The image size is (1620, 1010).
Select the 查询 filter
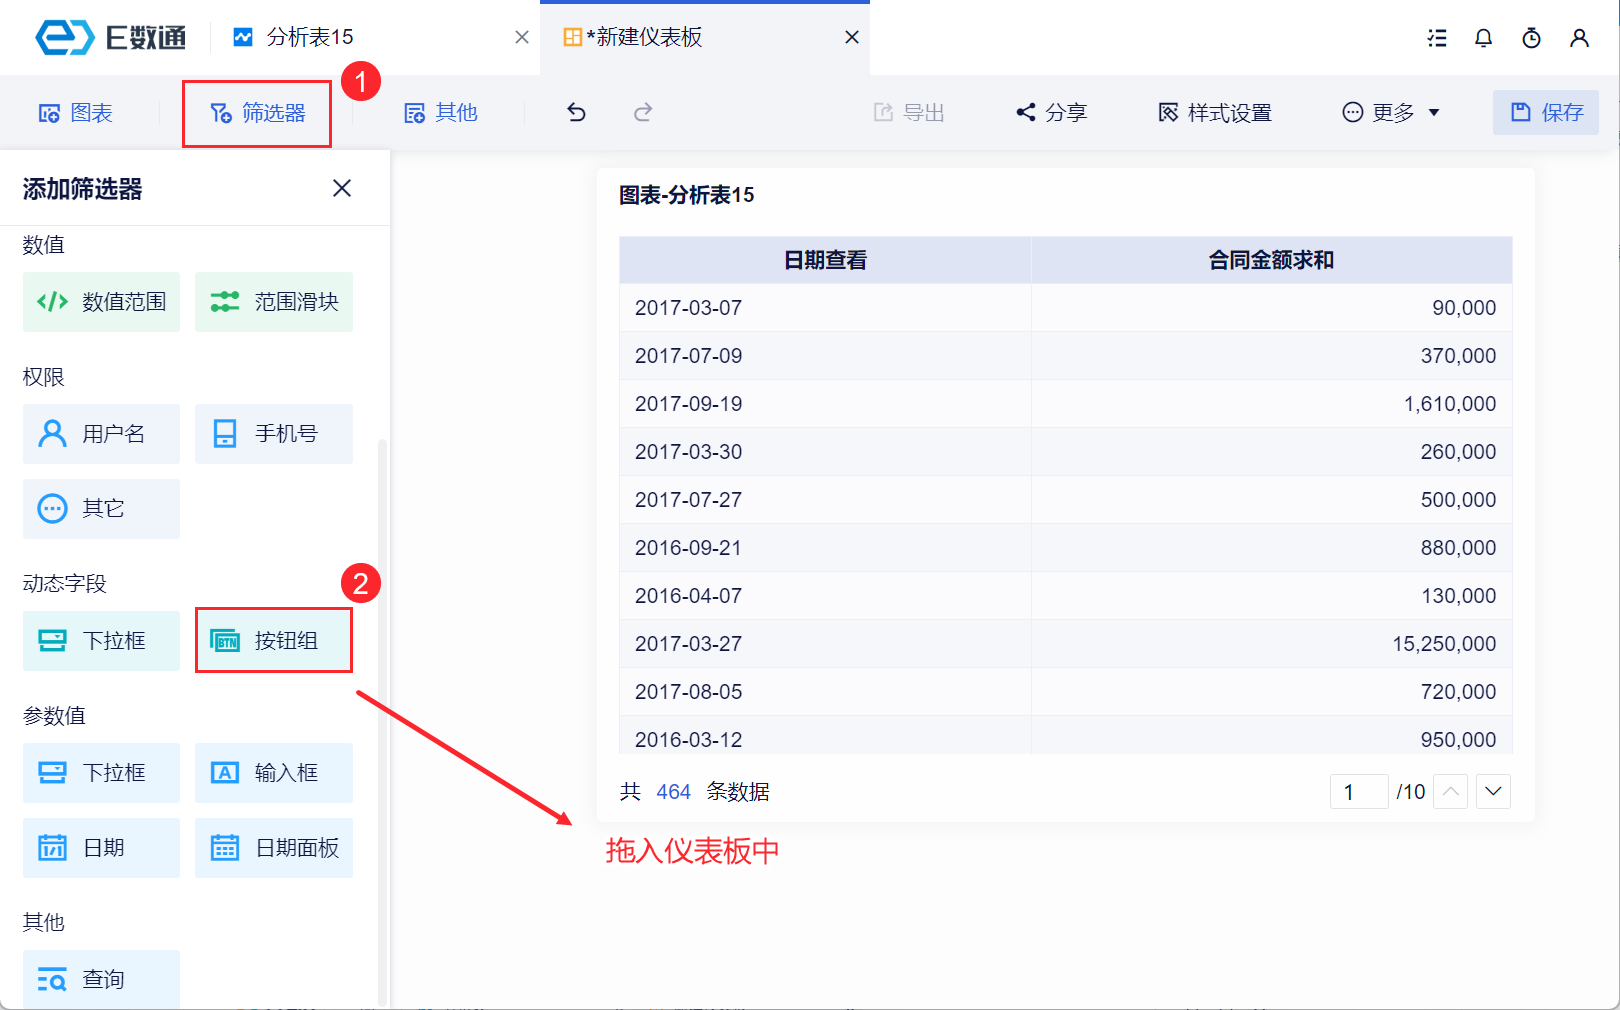[x=101, y=979]
